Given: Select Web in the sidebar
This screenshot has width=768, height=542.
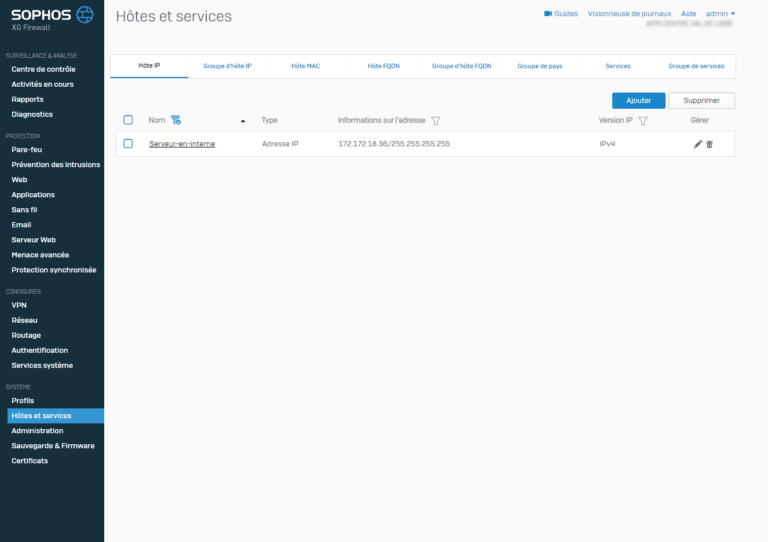Looking at the screenshot, I should point(19,180).
